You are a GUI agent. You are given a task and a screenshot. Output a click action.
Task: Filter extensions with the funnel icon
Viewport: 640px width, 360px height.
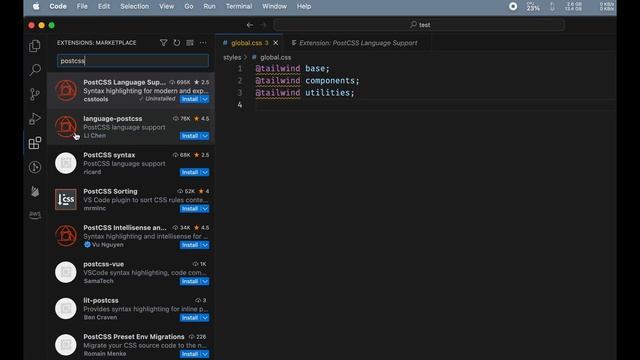coord(163,43)
